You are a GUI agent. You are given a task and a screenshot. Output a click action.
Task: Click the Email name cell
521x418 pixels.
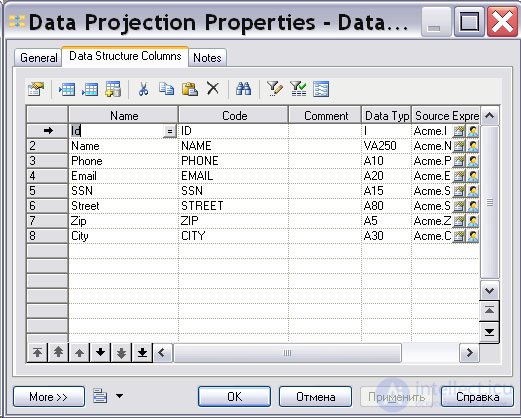tap(123, 176)
